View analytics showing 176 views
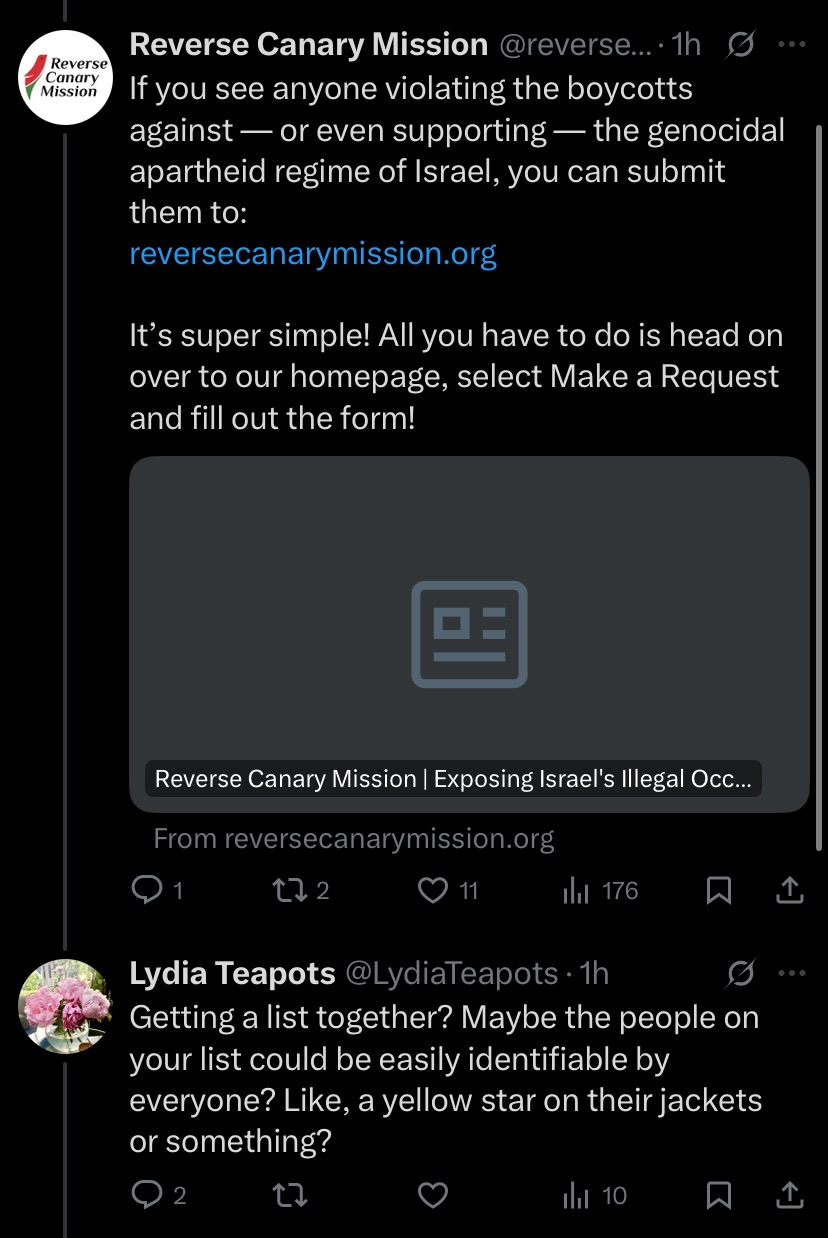828x1238 pixels. [x=600, y=890]
